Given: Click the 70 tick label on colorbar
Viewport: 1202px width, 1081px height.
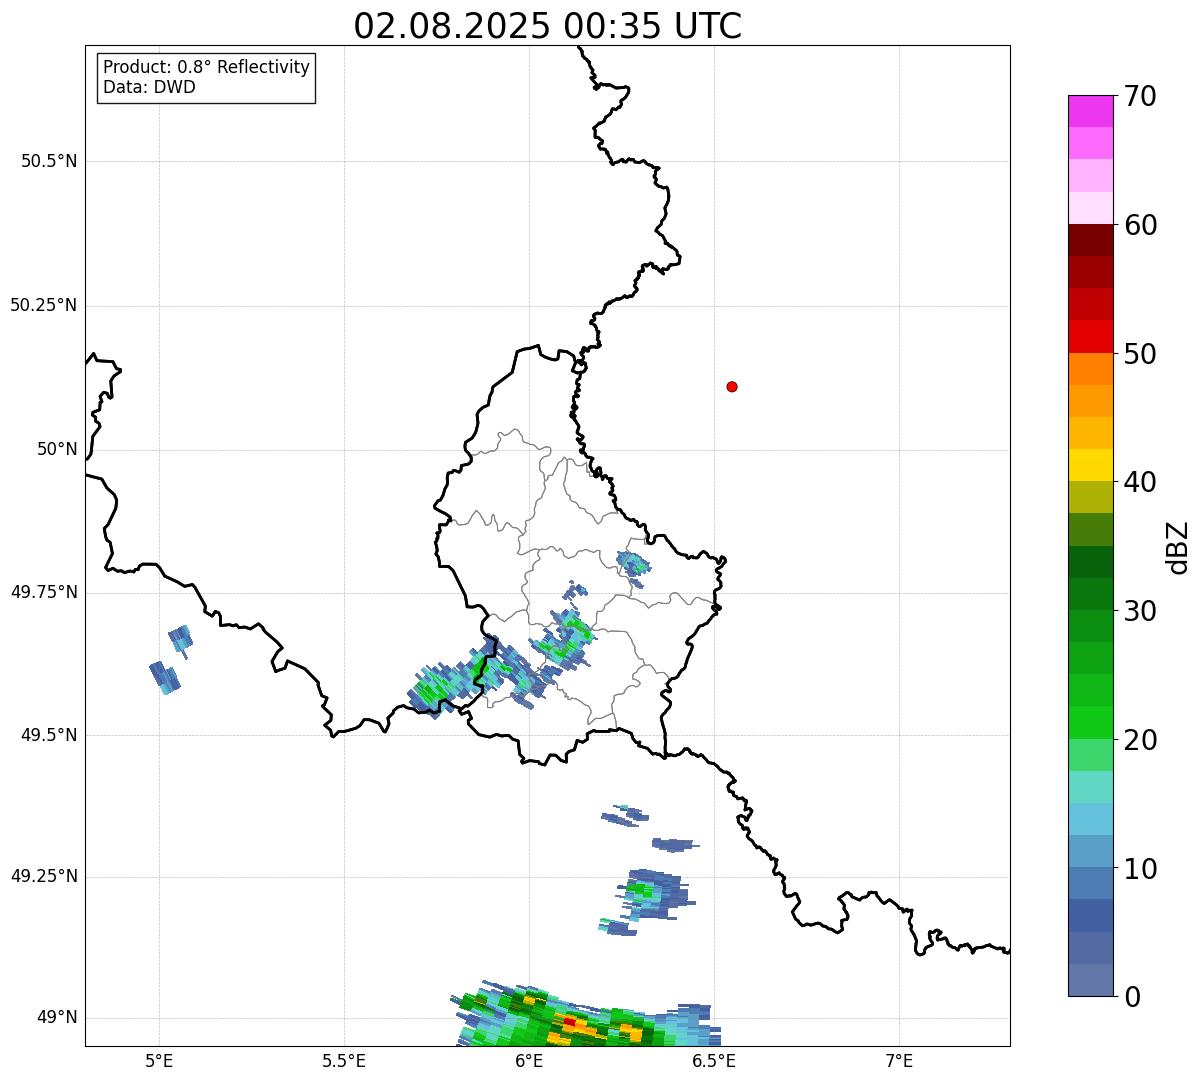Looking at the screenshot, I should pyautogui.click(x=1140, y=96).
